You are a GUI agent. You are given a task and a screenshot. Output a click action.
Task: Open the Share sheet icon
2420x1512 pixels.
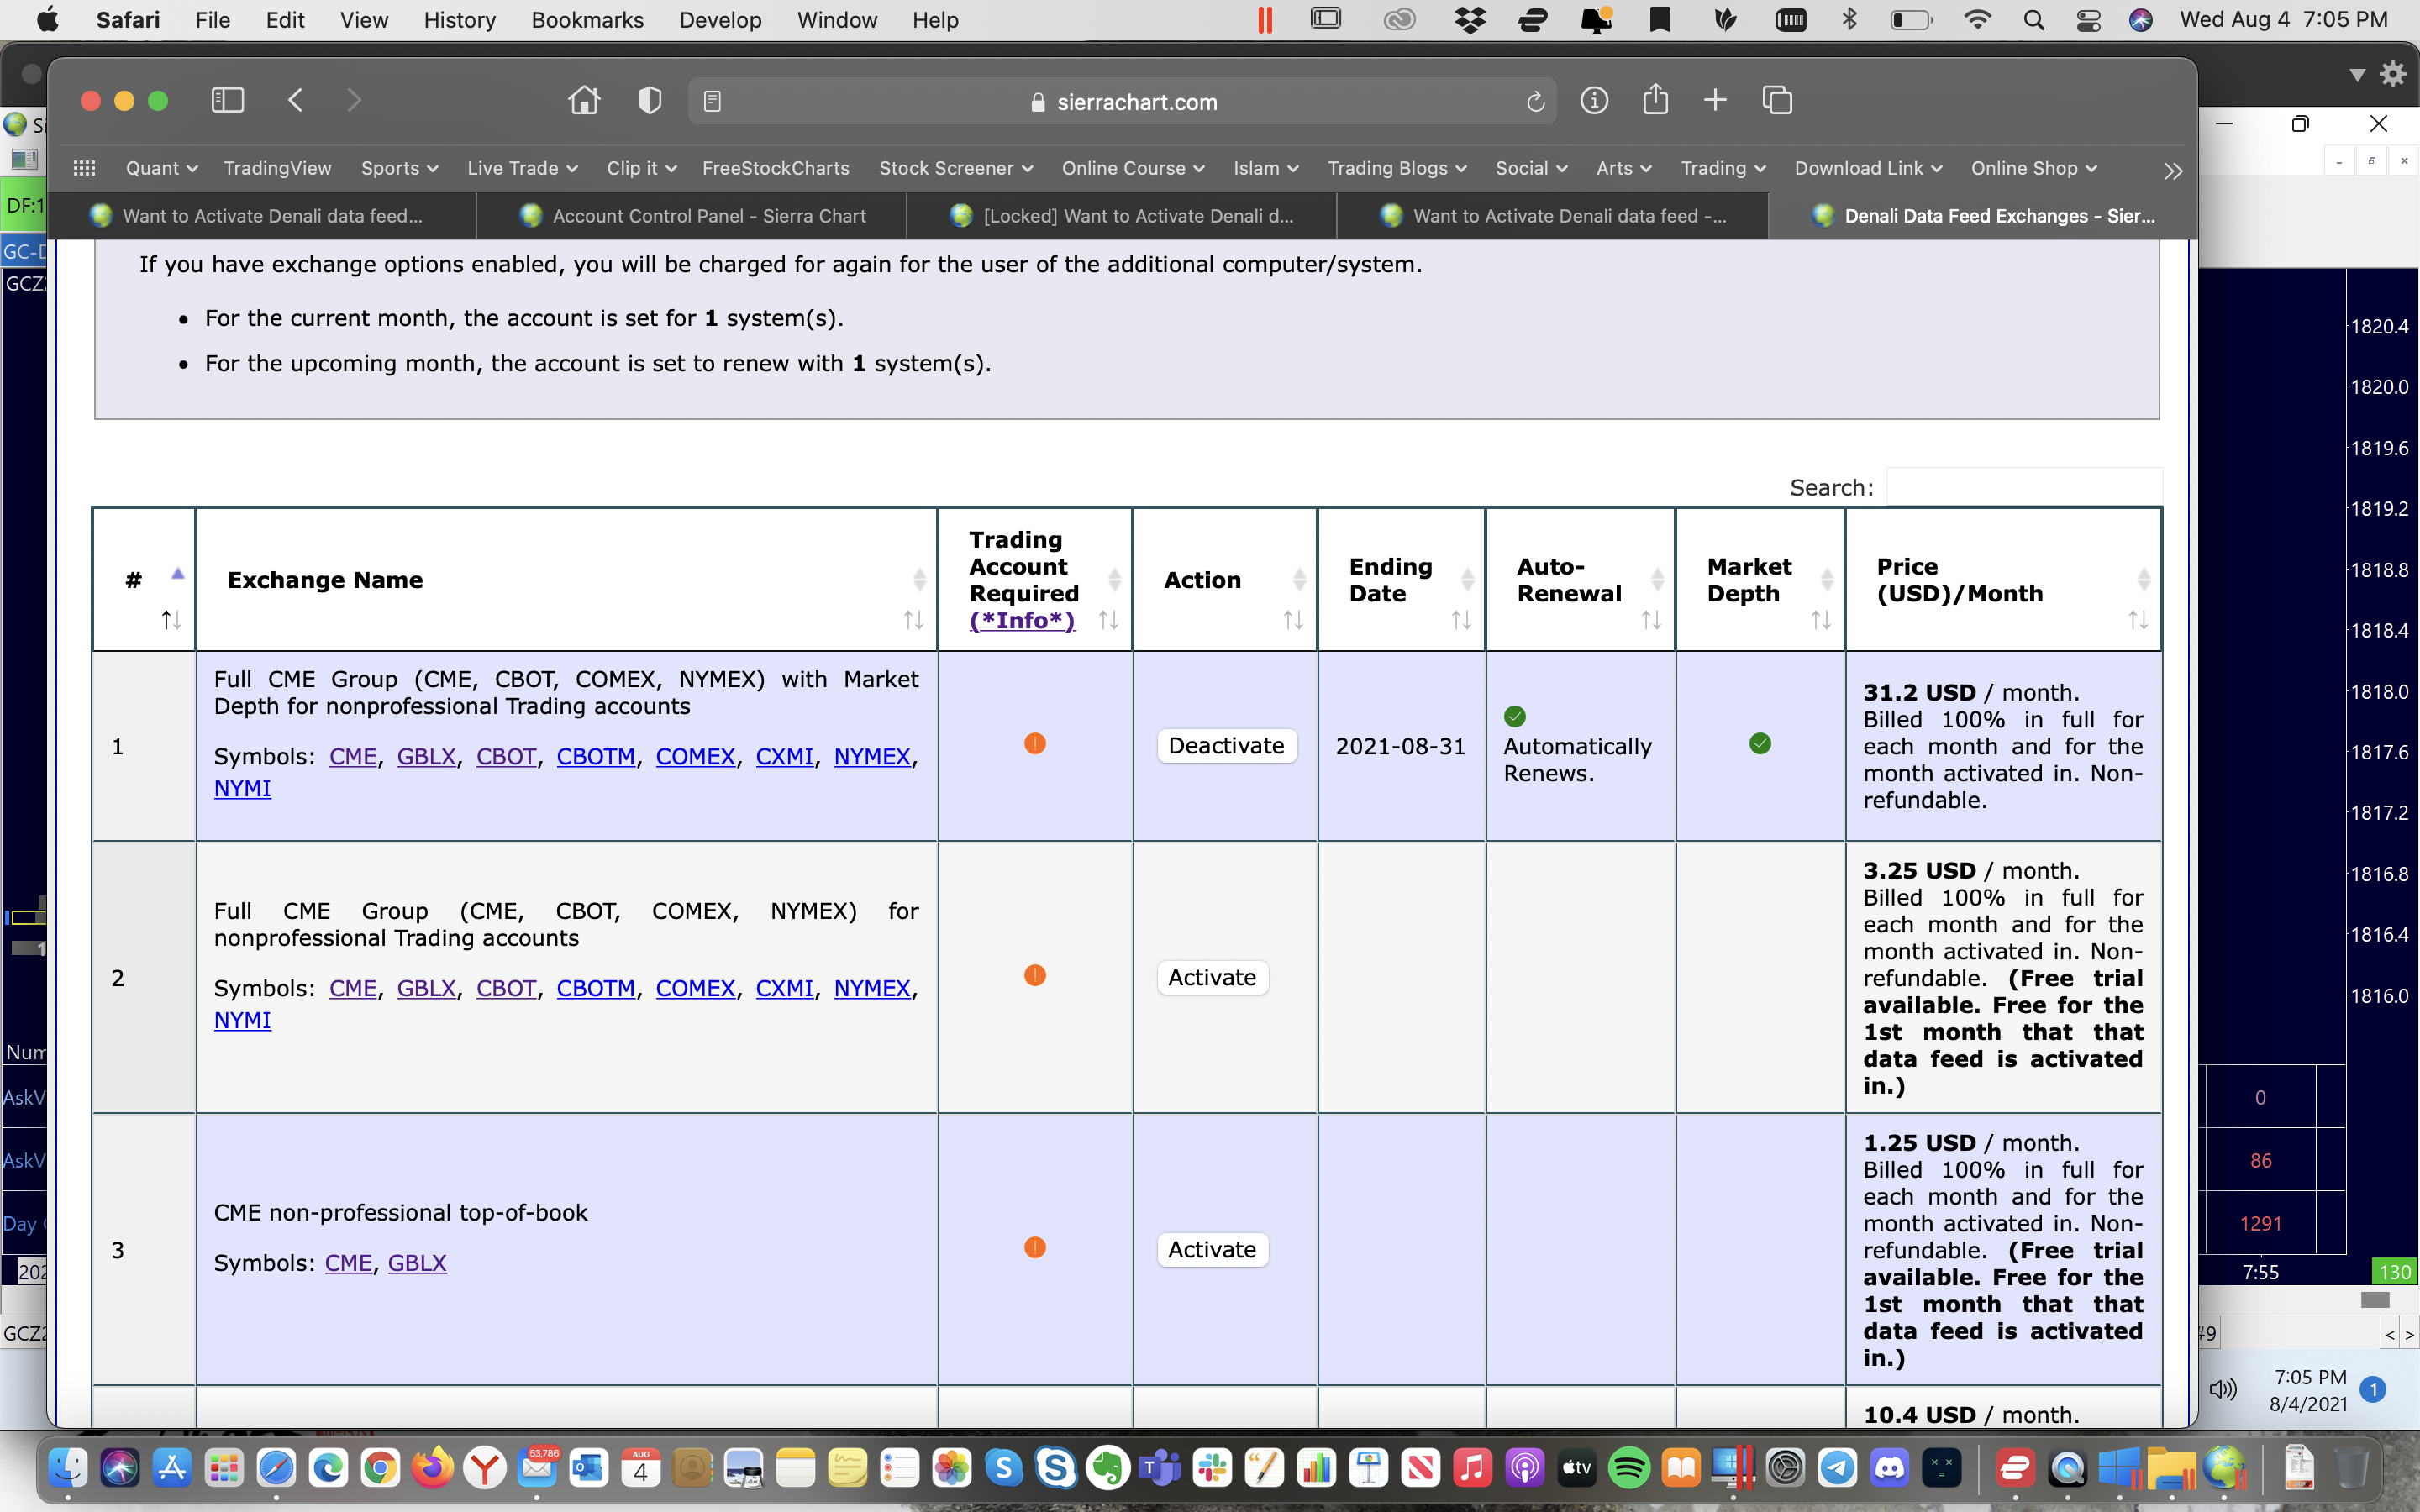tap(1655, 100)
